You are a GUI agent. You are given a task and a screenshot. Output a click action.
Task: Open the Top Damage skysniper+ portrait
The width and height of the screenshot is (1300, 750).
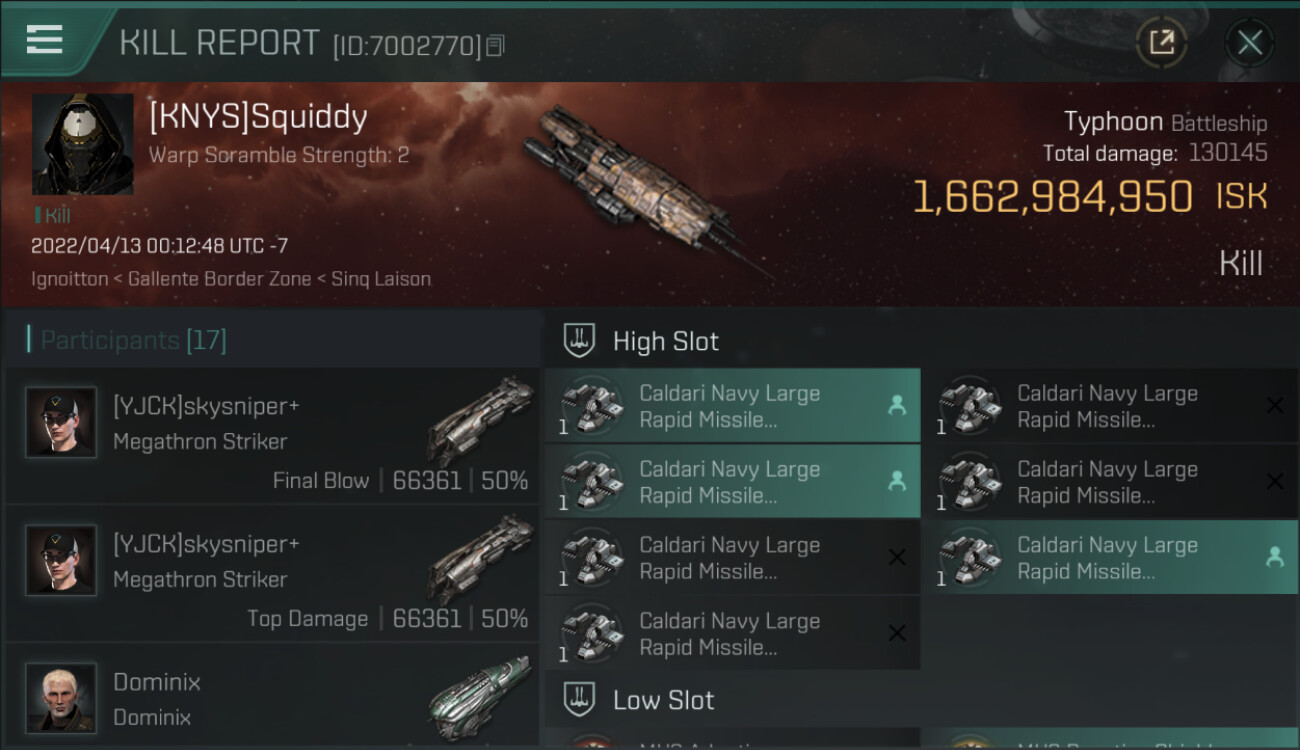[x=61, y=560]
